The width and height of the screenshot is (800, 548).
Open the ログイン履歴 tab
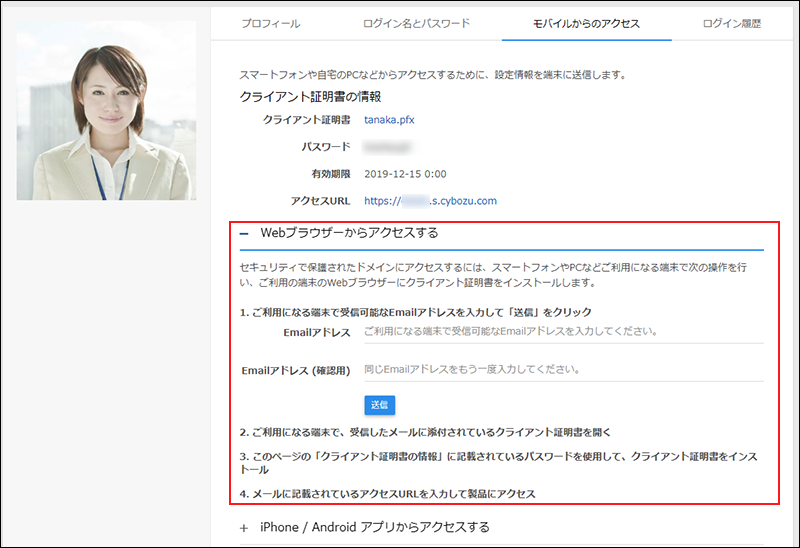732,23
